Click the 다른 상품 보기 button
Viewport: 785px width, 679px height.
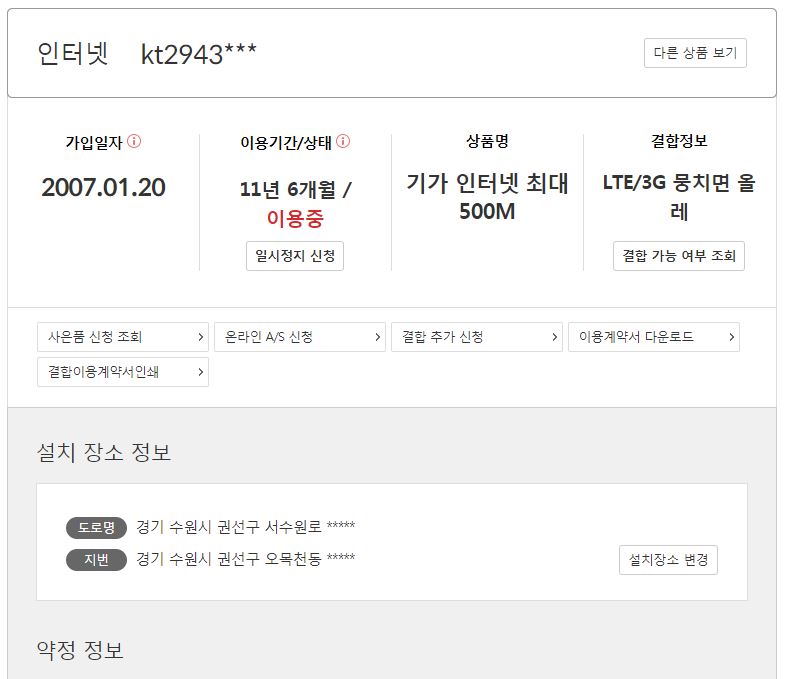(x=695, y=53)
